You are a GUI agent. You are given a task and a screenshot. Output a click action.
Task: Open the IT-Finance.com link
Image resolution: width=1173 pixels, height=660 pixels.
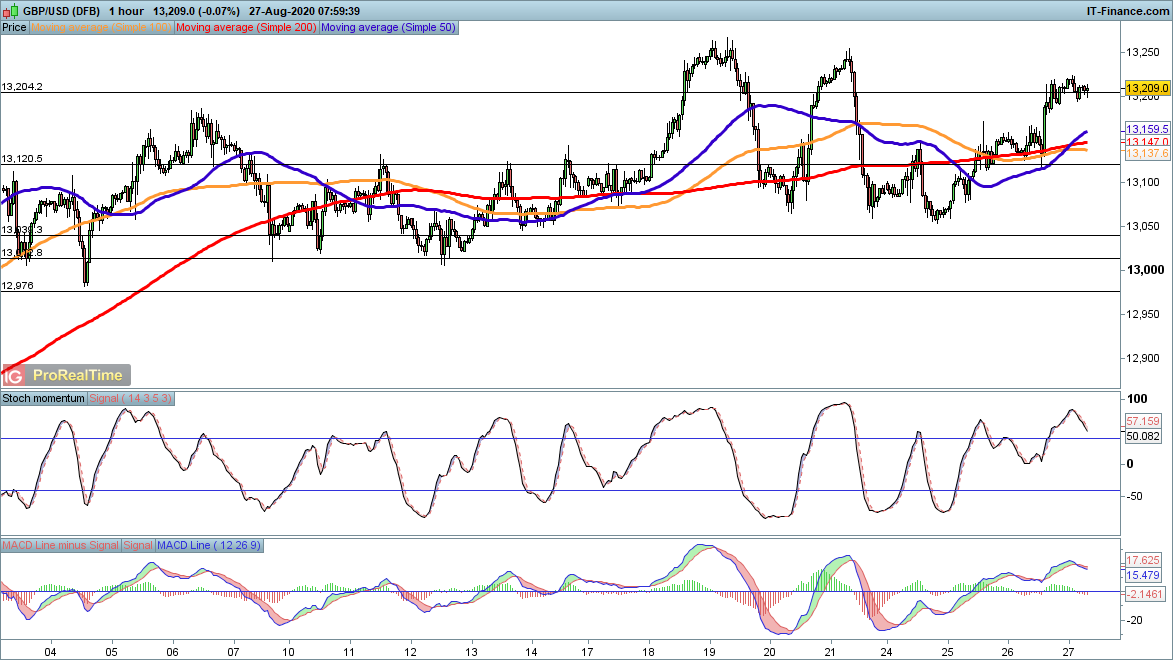coord(1127,11)
